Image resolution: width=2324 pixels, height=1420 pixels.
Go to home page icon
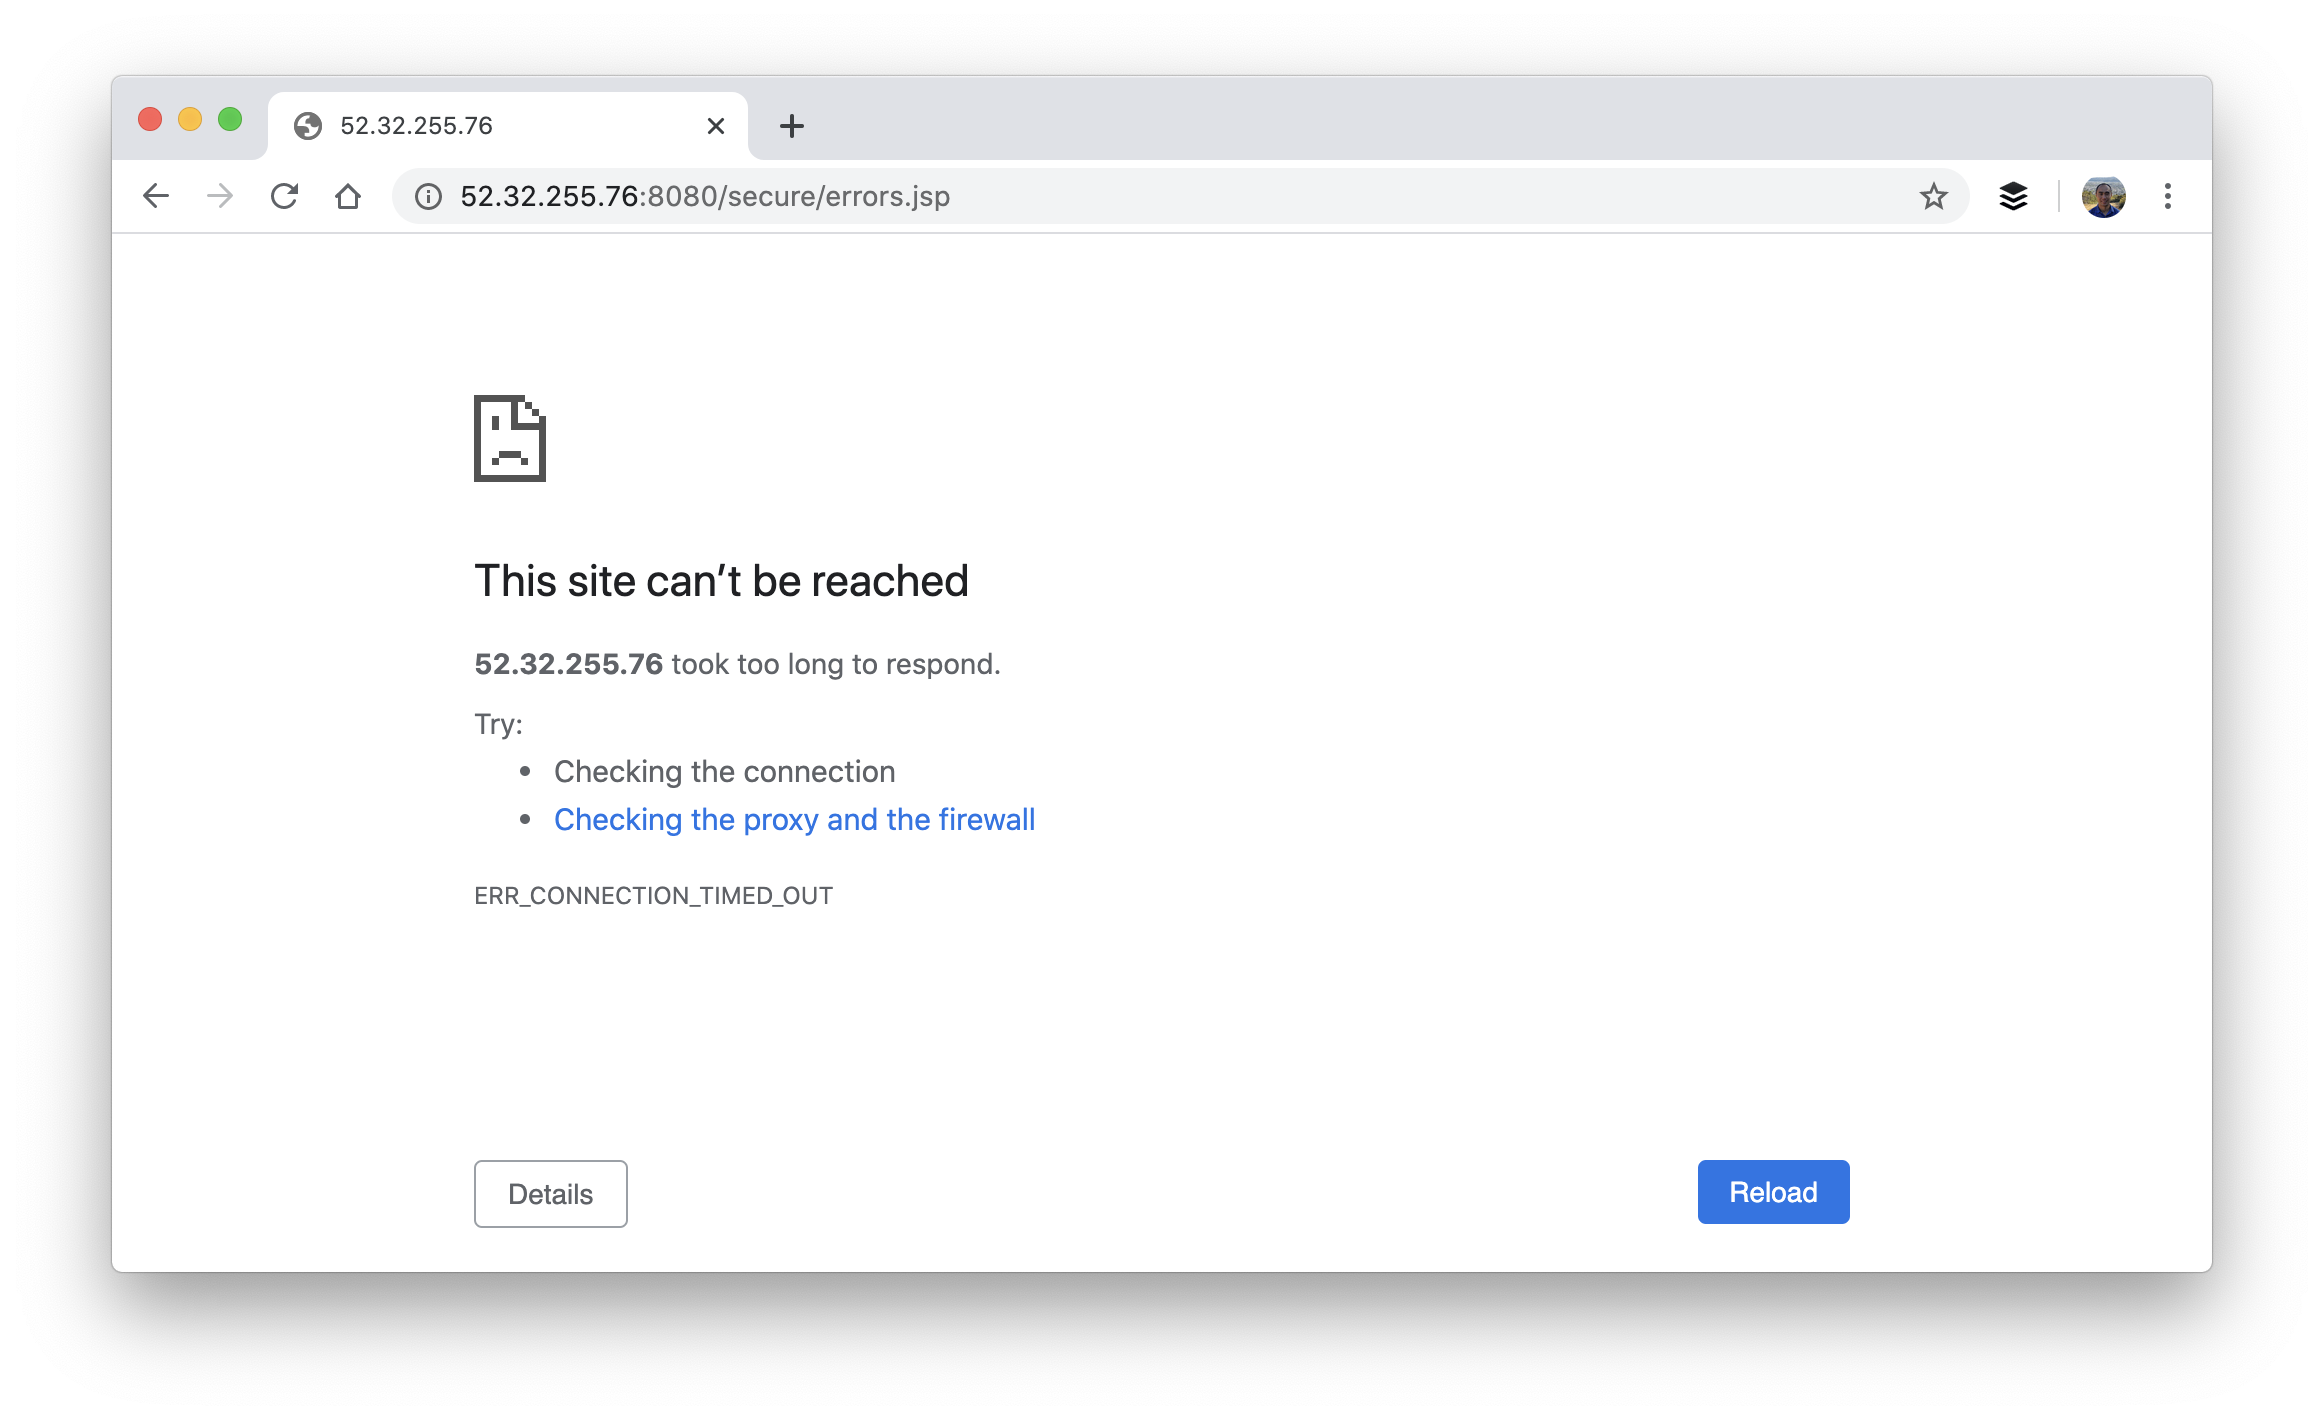[x=348, y=196]
